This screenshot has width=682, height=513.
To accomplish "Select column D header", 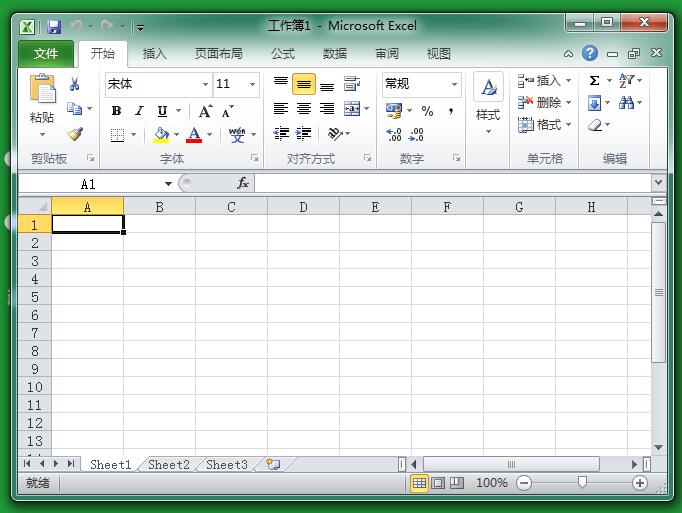I will click(x=303, y=207).
